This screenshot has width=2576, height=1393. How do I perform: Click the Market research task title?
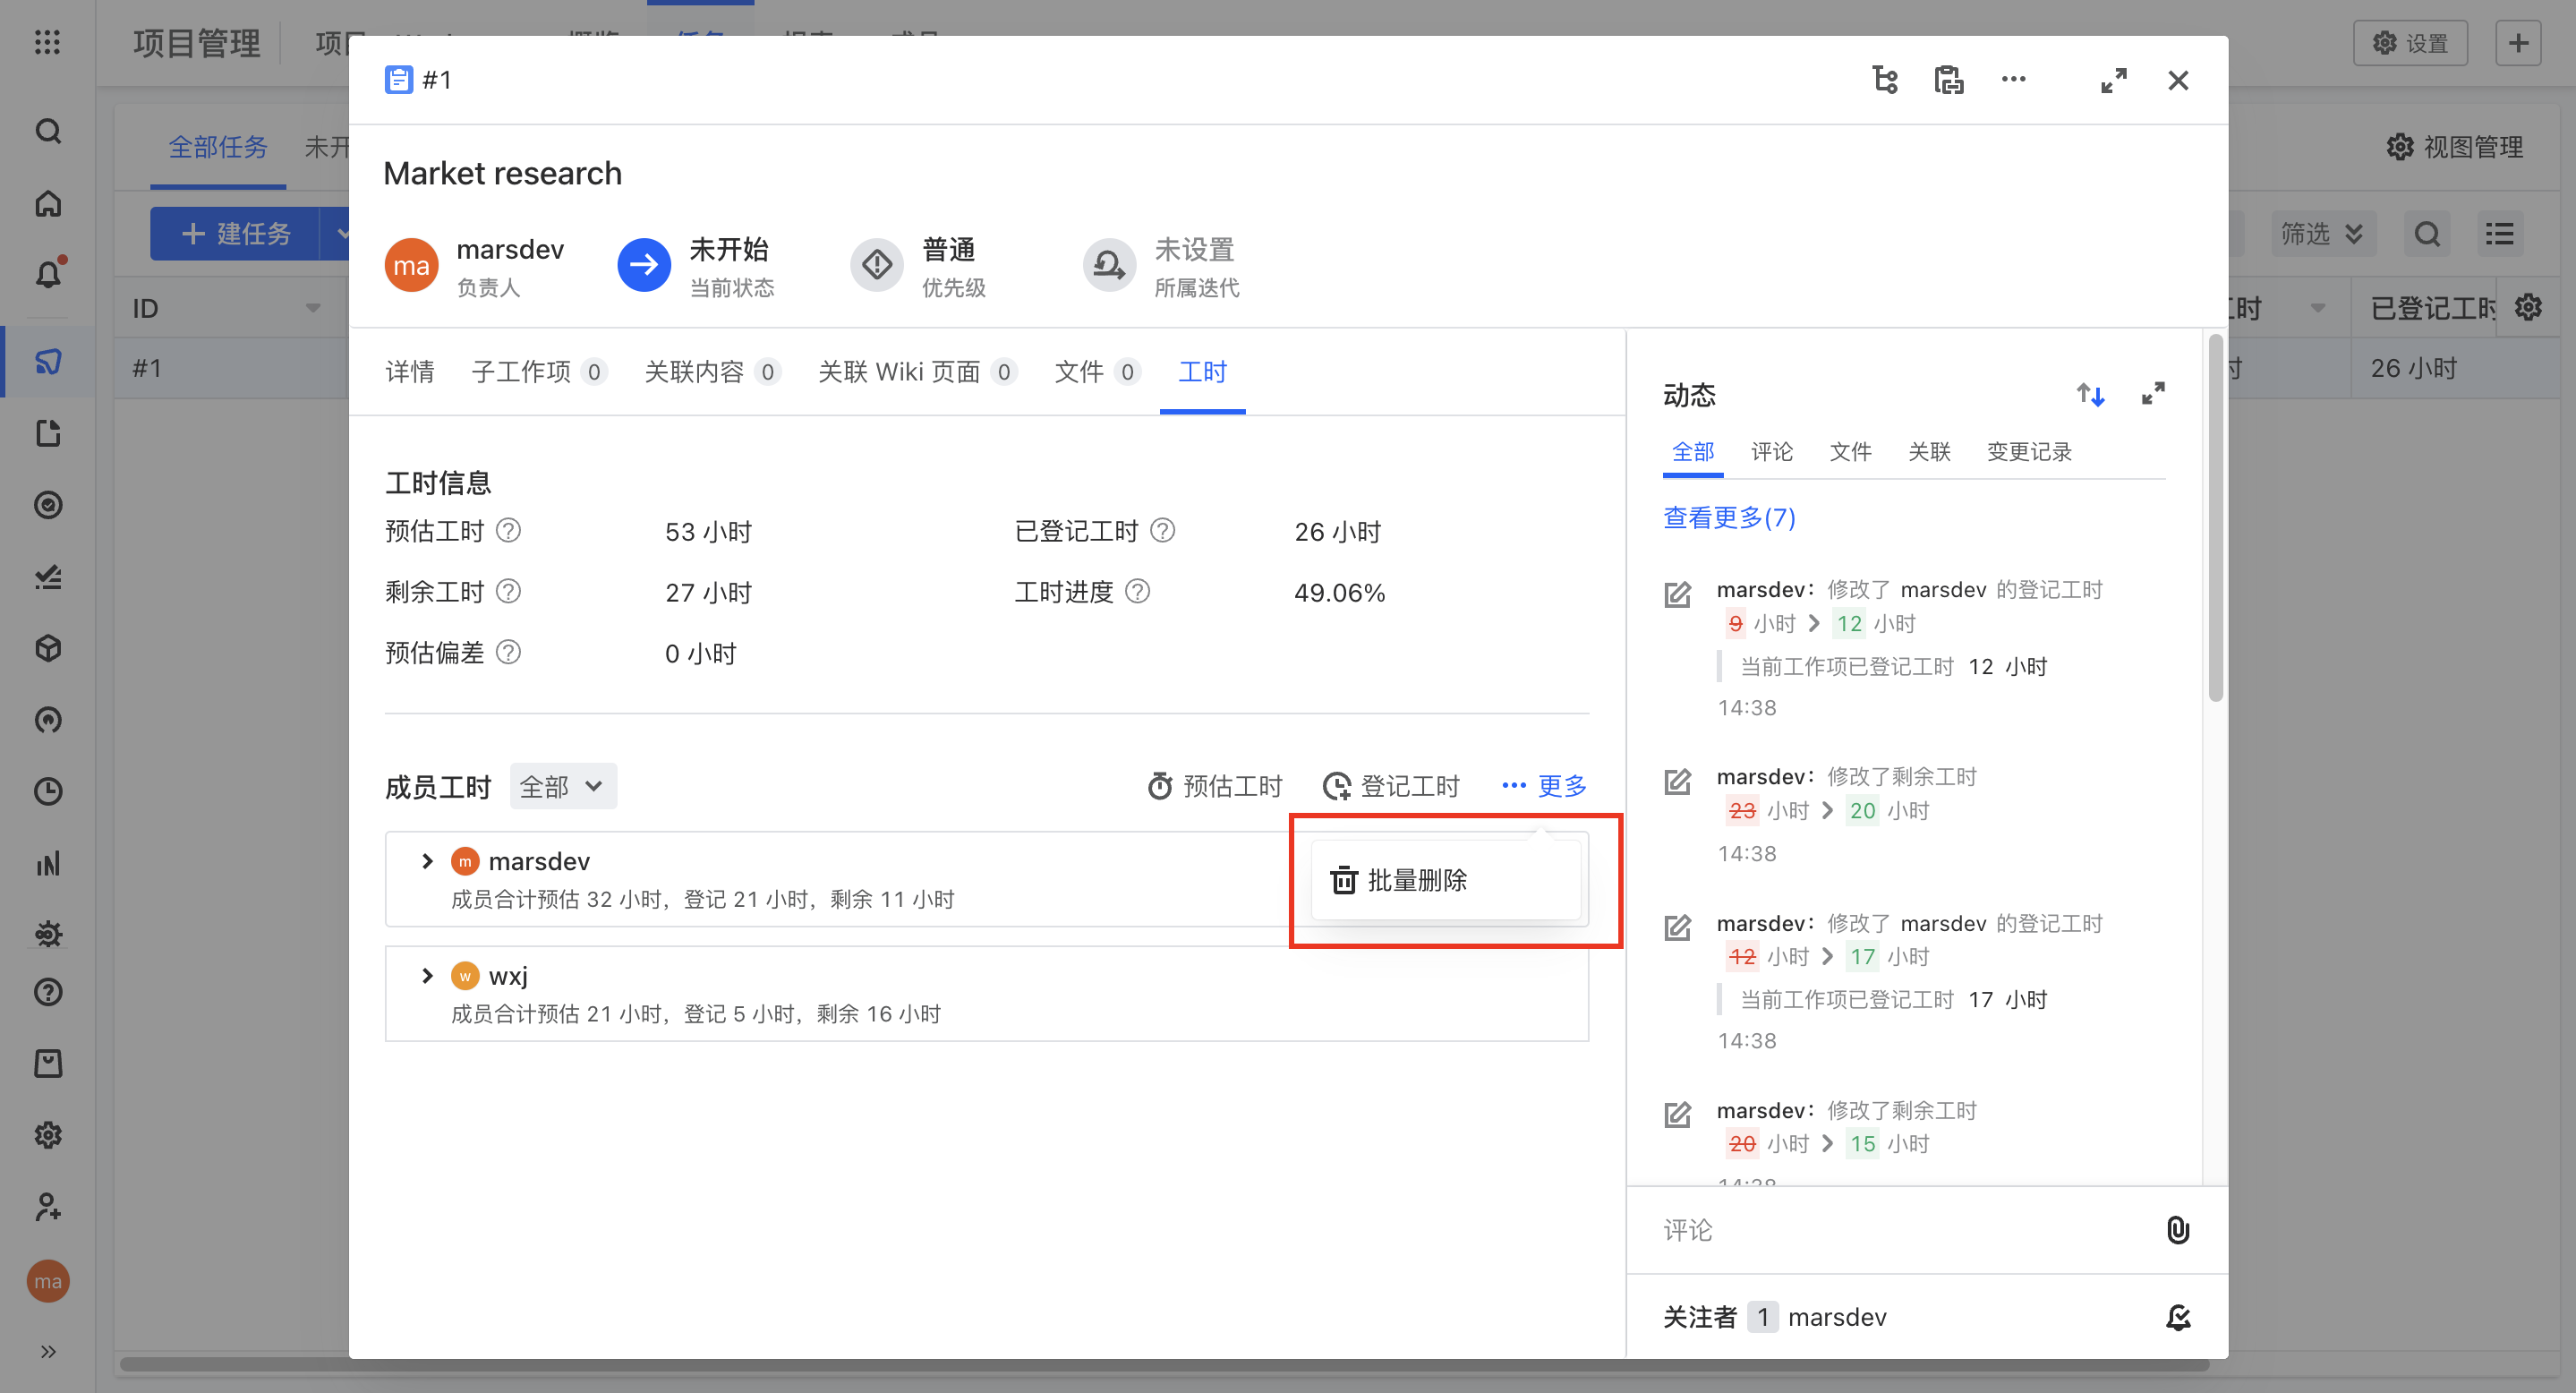pyautogui.click(x=502, y=173)
